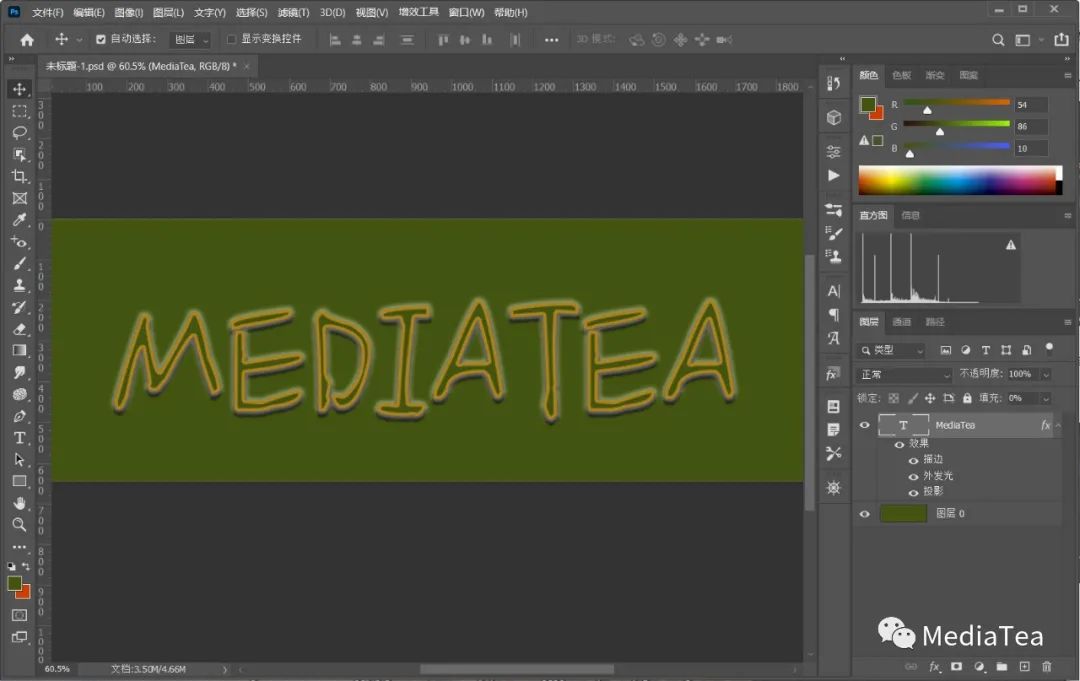Open the 不透明度 opacity dropdown arrow
Screen dimensions: 1080x681
coord(1046,375)
